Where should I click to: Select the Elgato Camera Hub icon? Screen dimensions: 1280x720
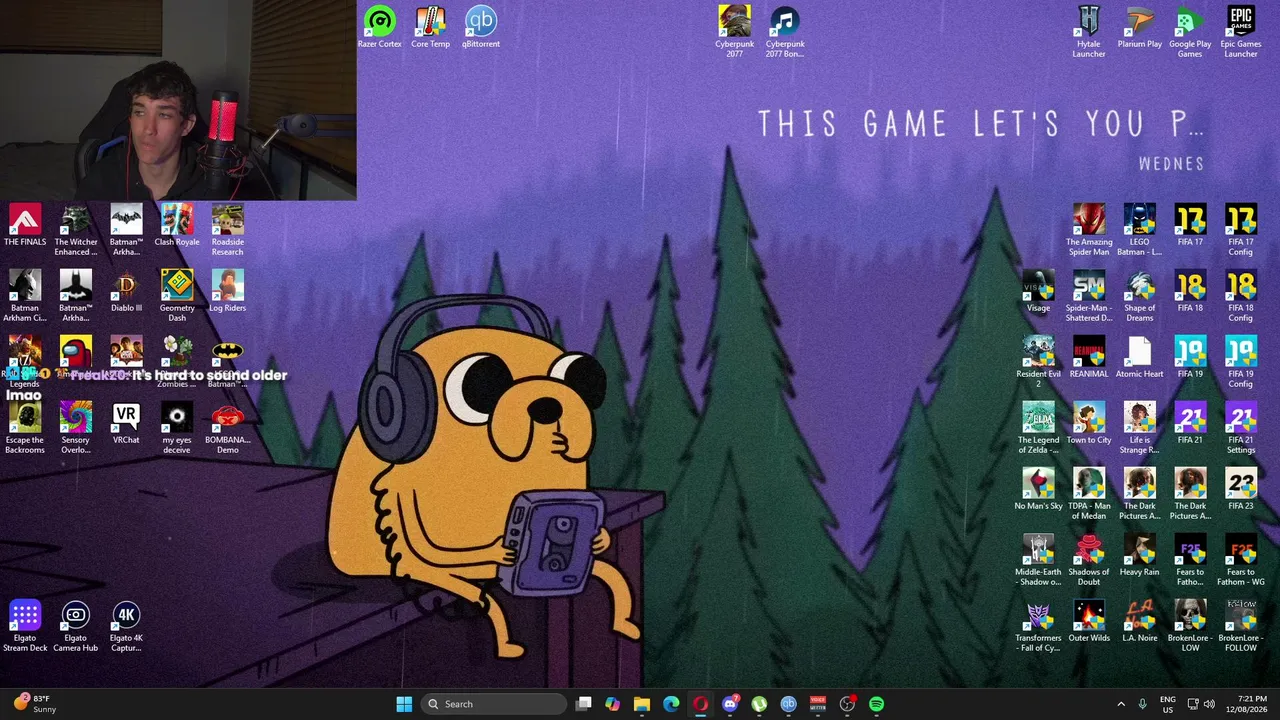(76, 626)
